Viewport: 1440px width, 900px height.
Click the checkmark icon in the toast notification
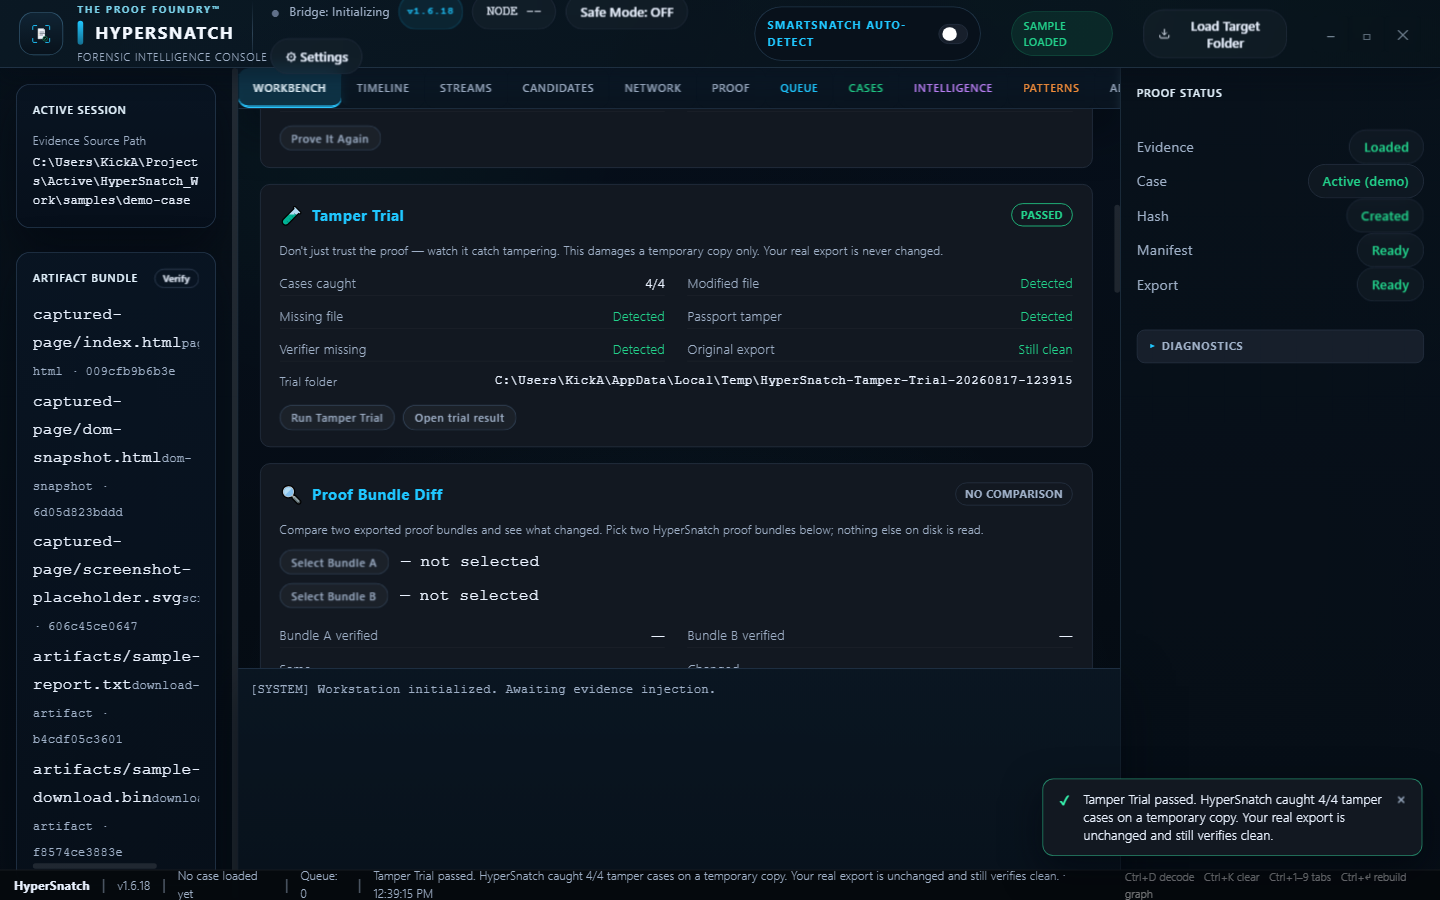pos(1064,800)
